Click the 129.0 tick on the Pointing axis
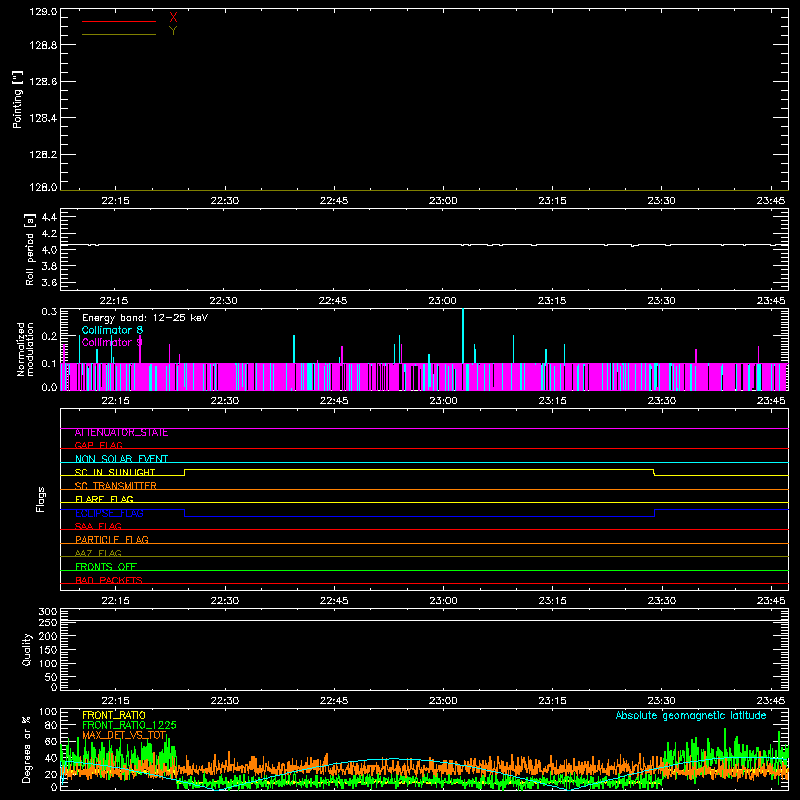 pyautogui.click(x=43, y=12)
